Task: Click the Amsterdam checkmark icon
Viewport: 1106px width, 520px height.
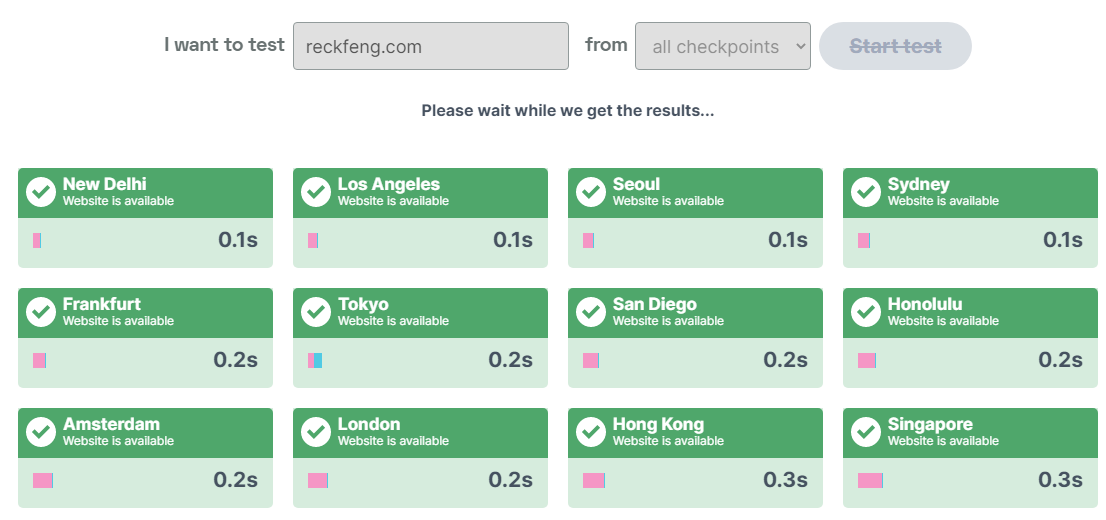Action: [41, 432]
